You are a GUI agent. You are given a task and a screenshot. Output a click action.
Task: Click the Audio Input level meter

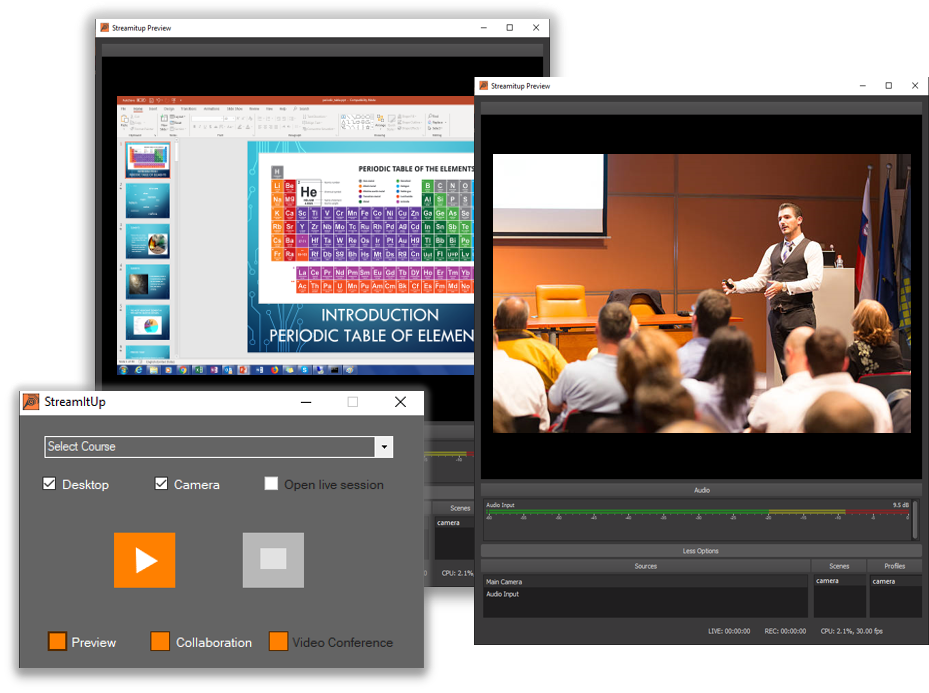tap(697, 512)
